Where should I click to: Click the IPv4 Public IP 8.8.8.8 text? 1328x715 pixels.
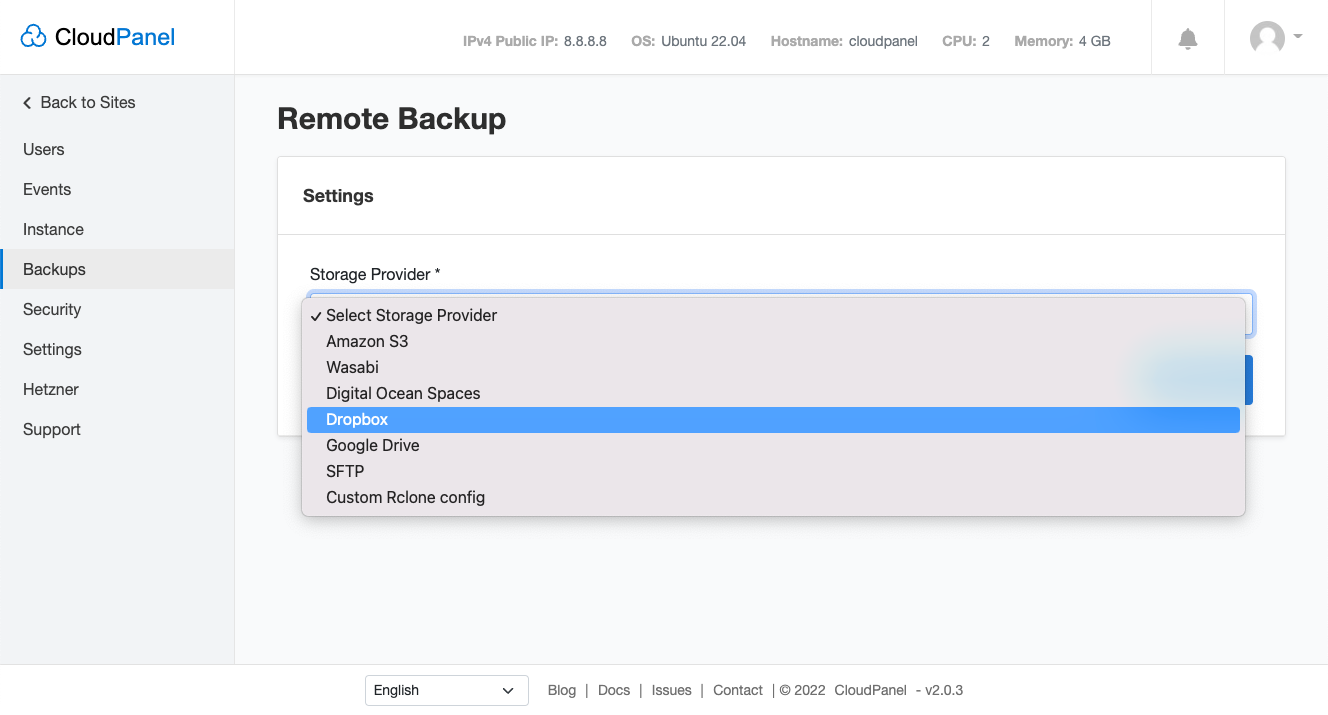coord(535,41)
